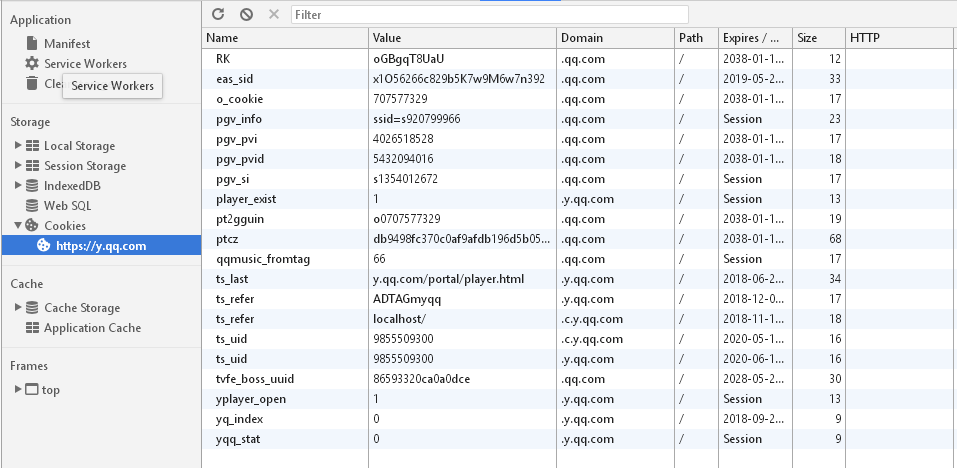Click value ssid=s920799966
Screen dimensions: 957x468
(x=417, y=119)
